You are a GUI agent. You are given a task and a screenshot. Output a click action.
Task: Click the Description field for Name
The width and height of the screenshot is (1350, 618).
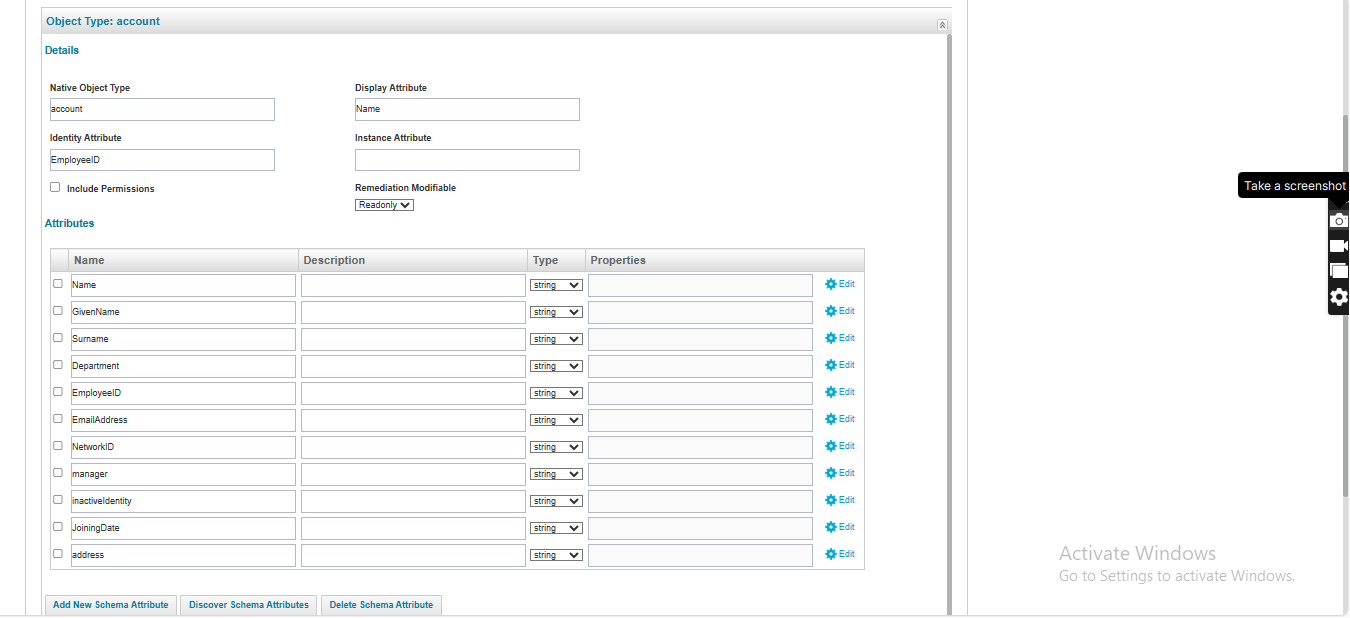(413, 285)
